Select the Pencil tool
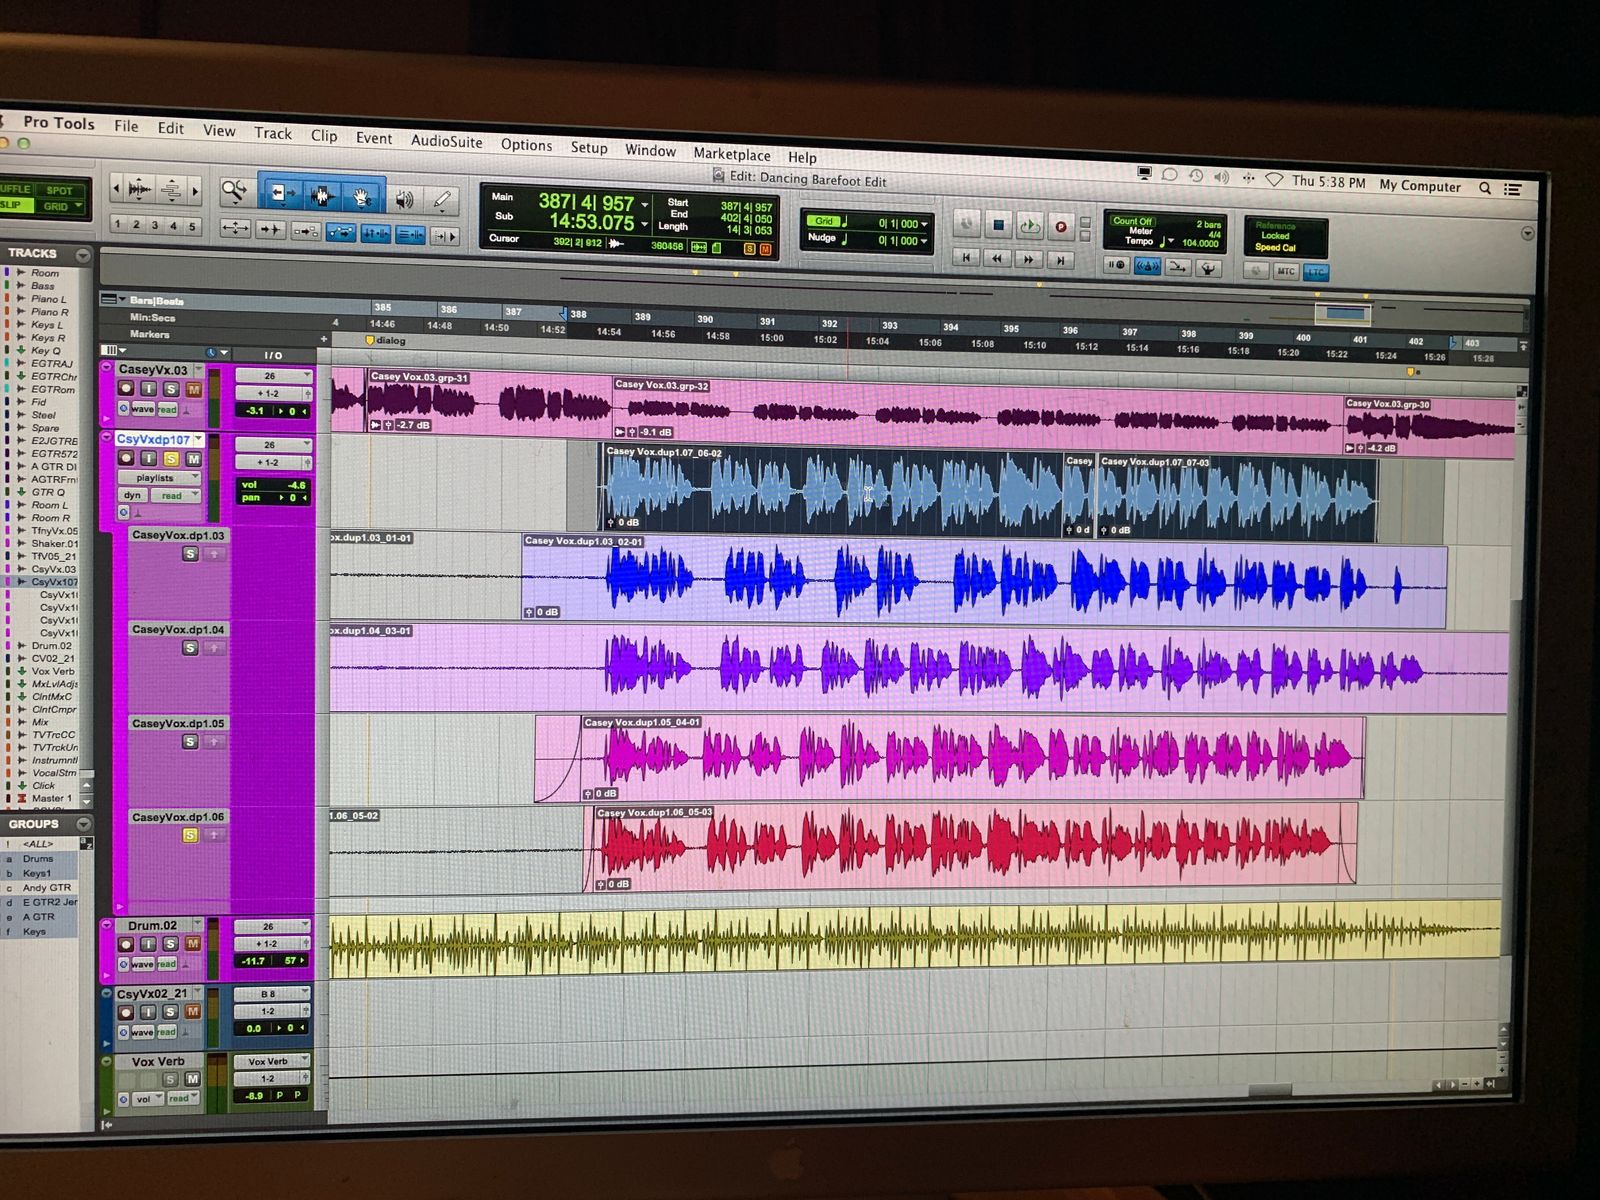Screen dimensions: 1600x1200 coord(442,200)
